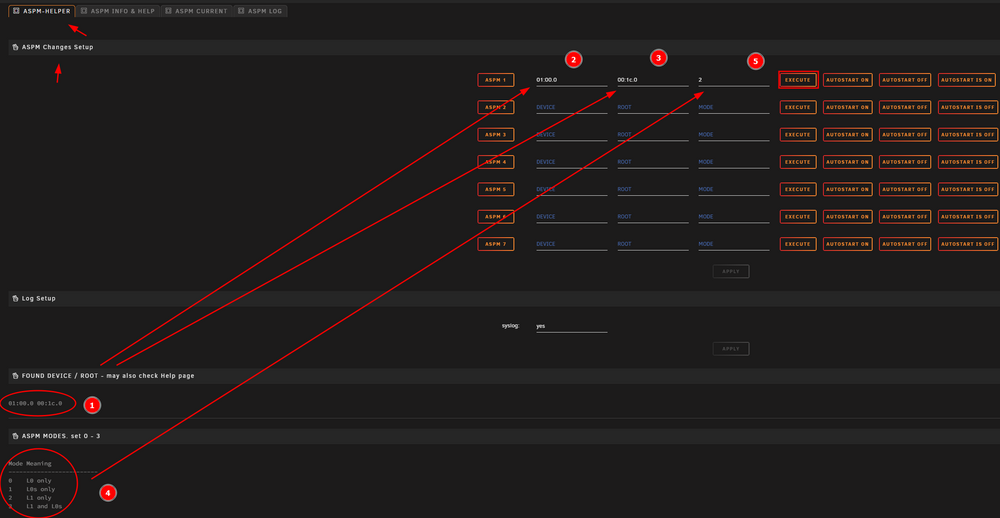Turn Autostart OFF for ASPM 3

[x=905, y=135]
